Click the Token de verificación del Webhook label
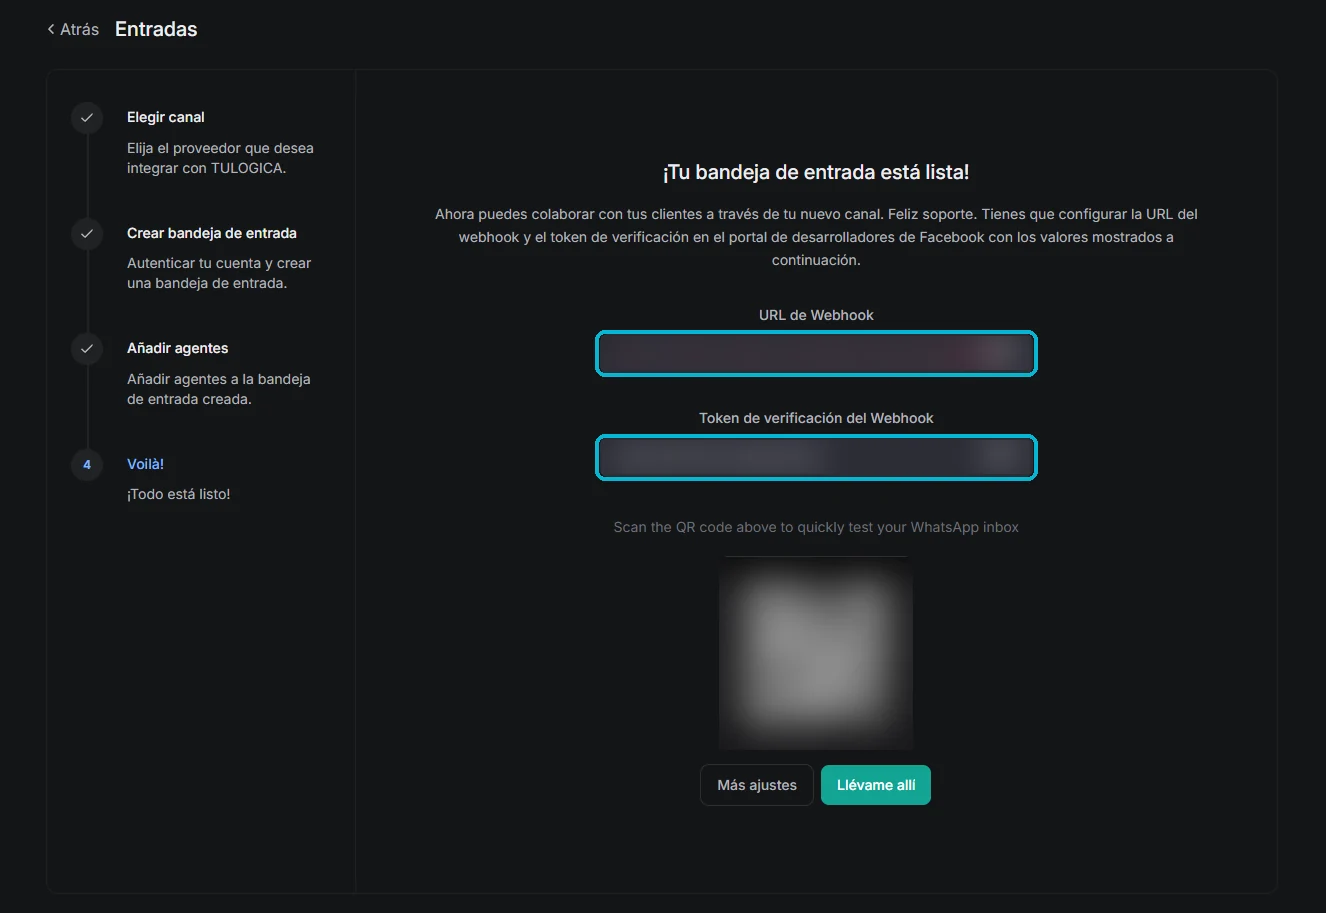Screen dimensions: 1326x913 coord(816,419)
